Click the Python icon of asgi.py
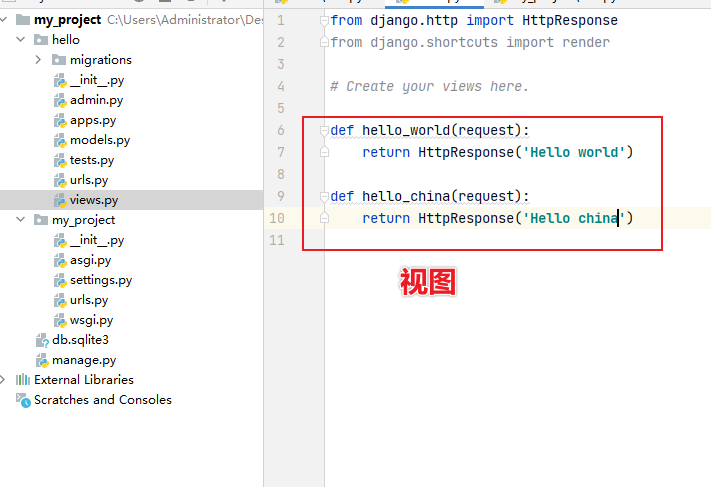 (x=60, y=260)
